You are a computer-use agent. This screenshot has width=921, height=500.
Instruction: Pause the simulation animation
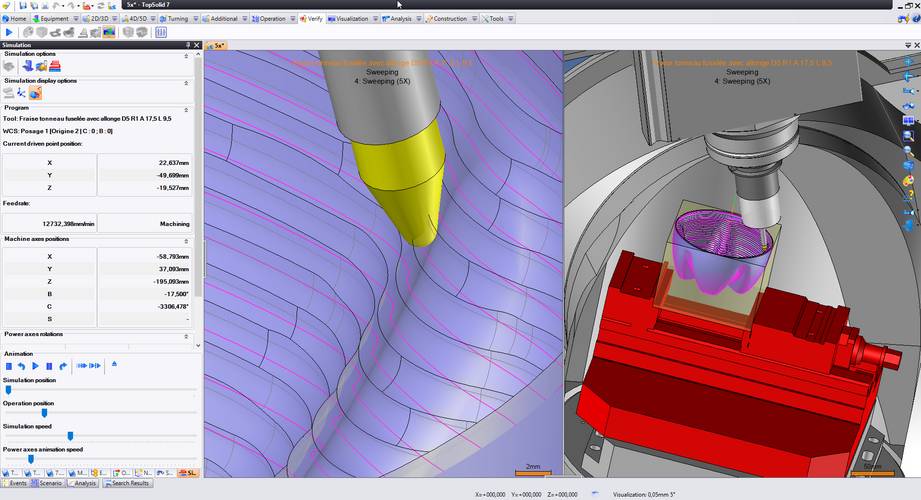[x=48, y=366]
